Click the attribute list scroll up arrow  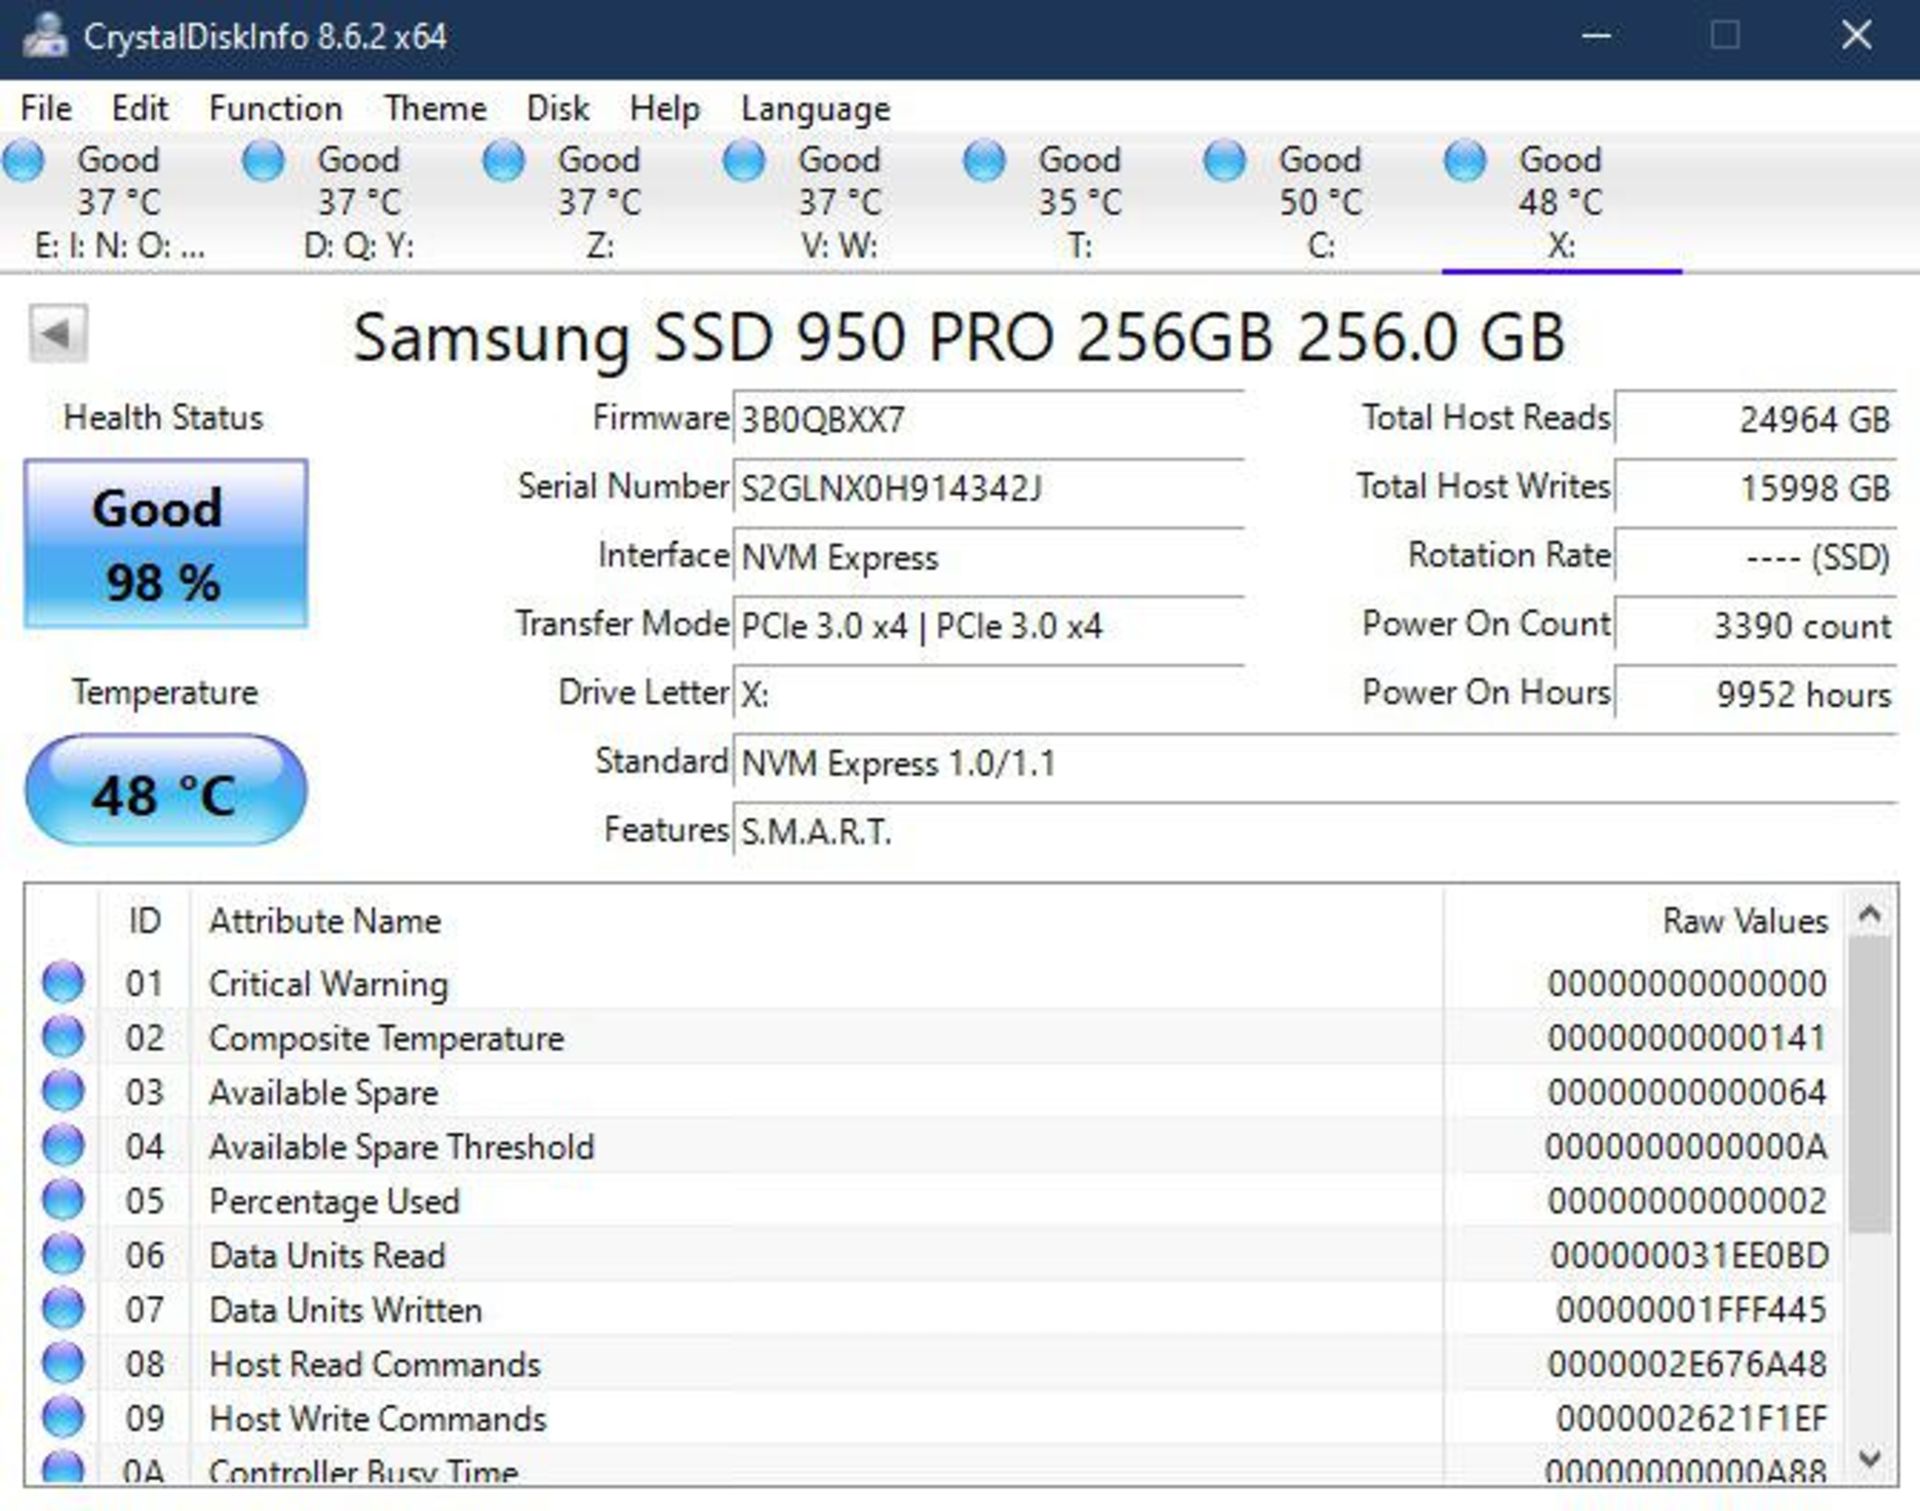coord(1869,913)
